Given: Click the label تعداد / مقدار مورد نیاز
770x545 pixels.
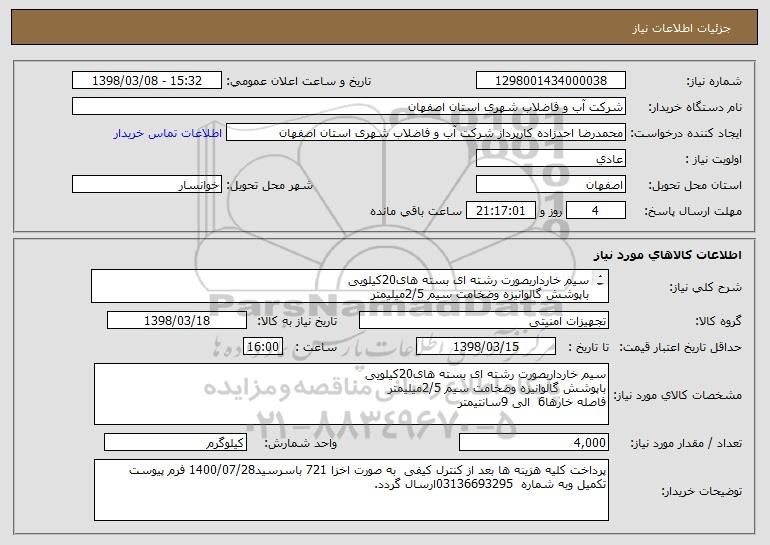Looking at the screenshot, I should coord(686,444).
